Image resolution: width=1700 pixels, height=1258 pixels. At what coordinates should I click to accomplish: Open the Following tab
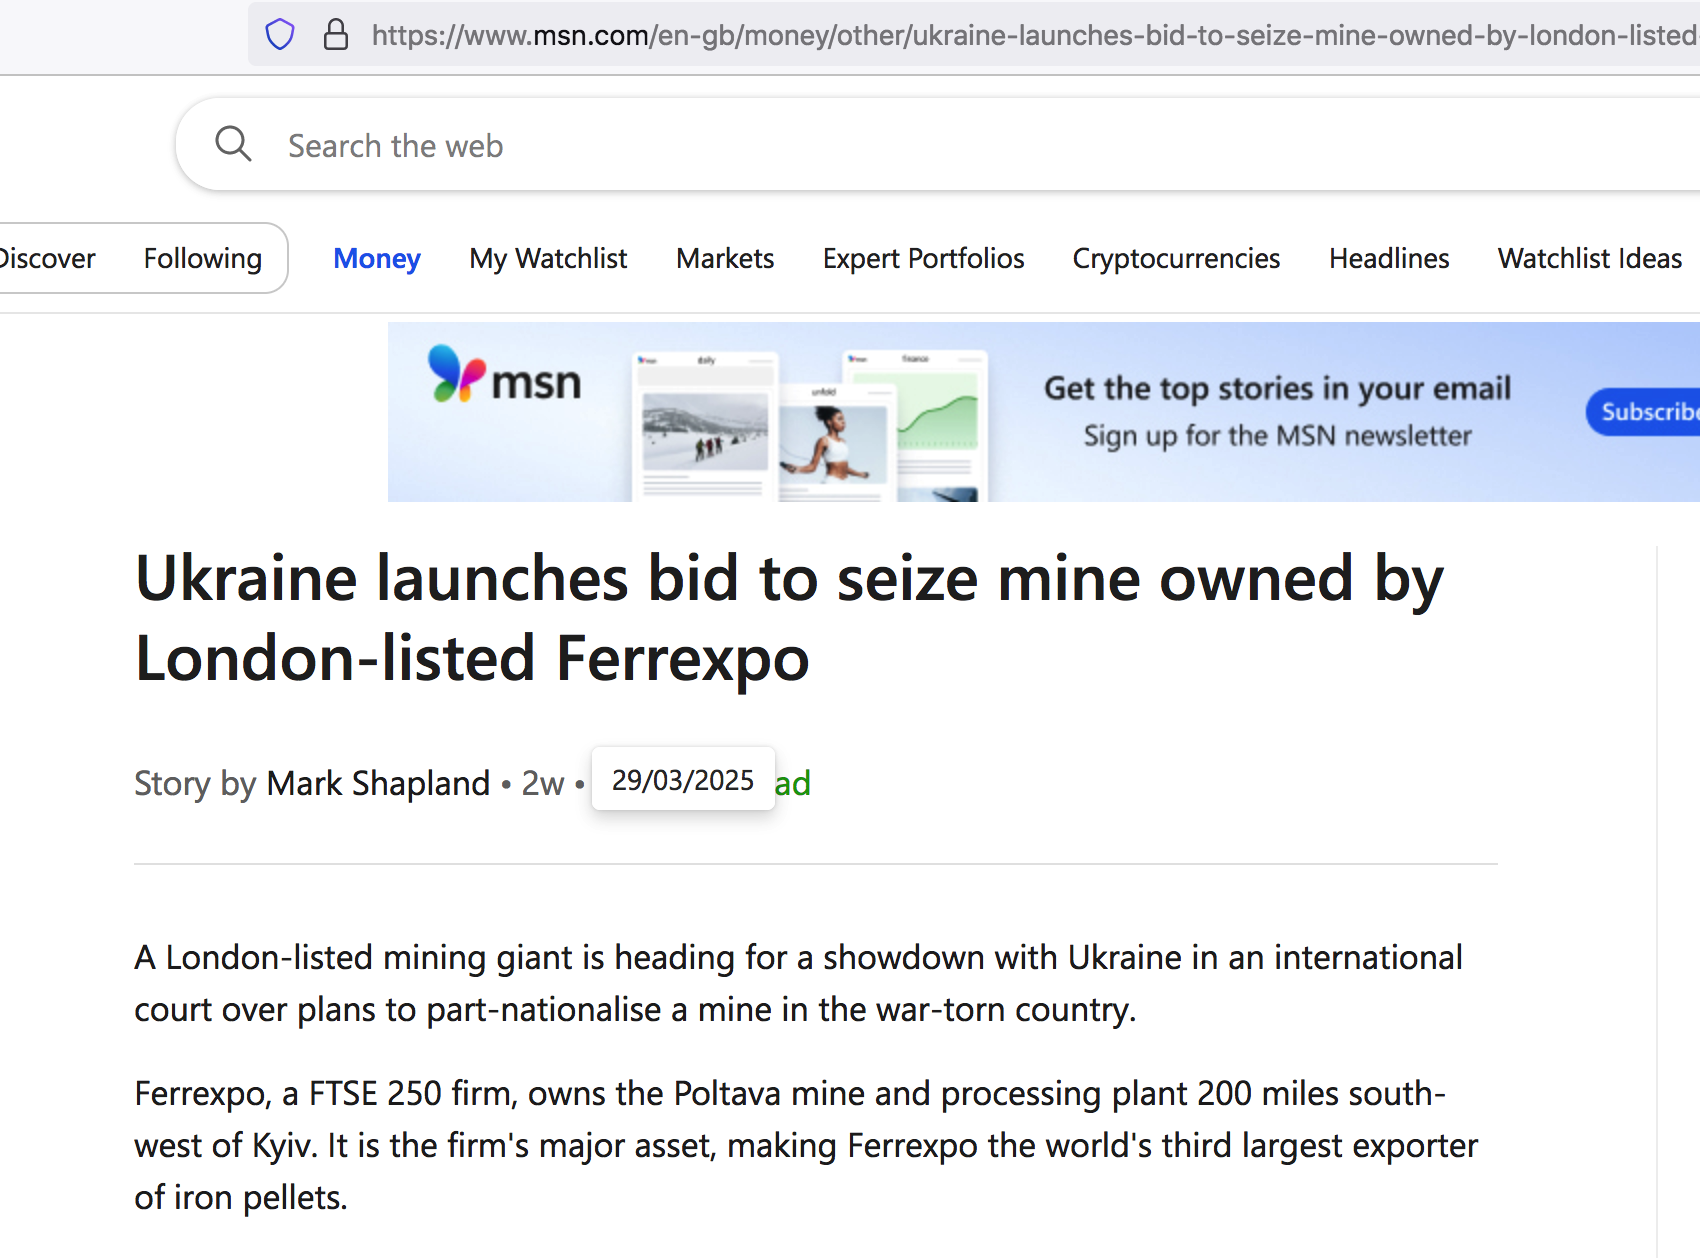coord(203,258)
